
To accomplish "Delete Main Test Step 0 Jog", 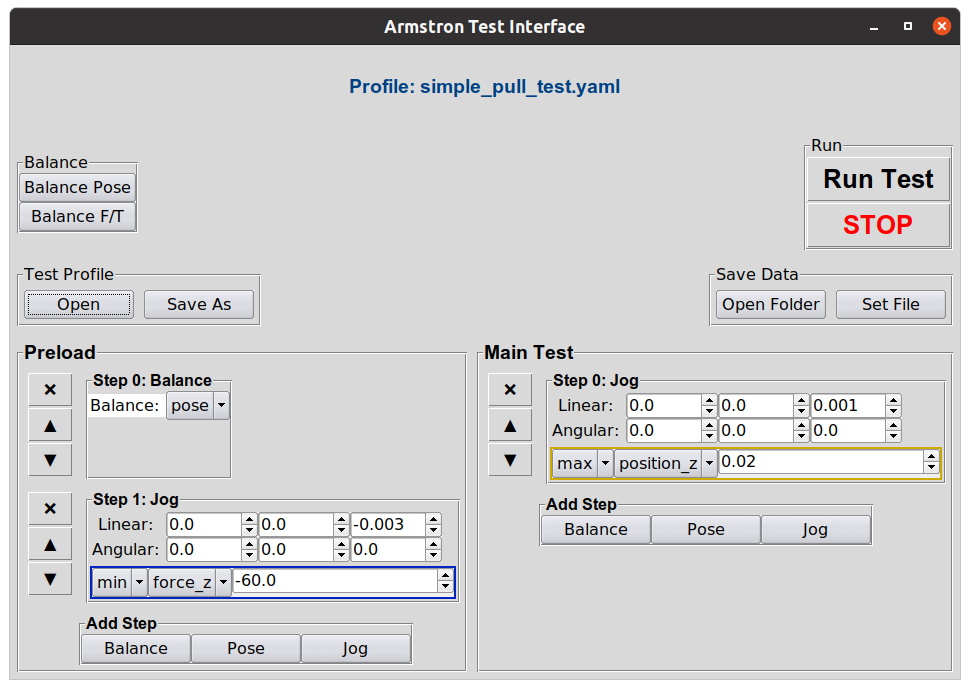I will point(510,390).
